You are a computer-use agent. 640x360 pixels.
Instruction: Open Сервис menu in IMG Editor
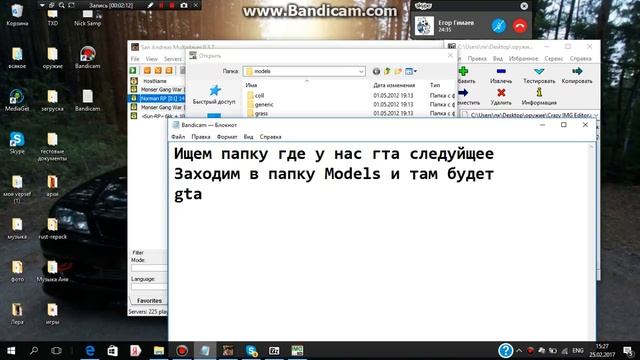point(553,59)
